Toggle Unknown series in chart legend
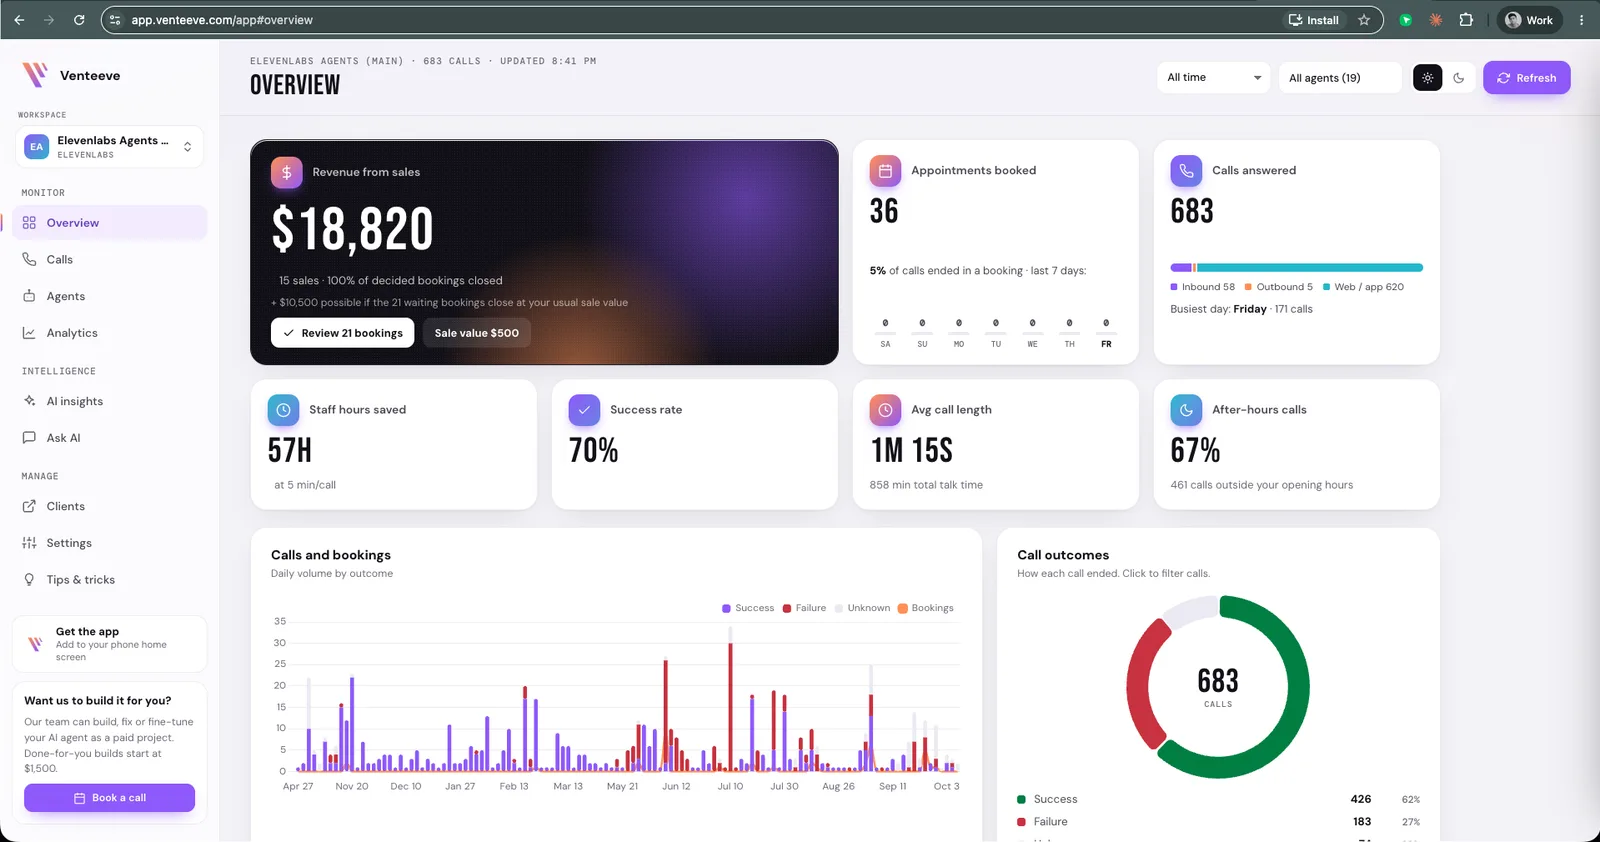Screen dimensions: 1600x842 pos(862,608)
